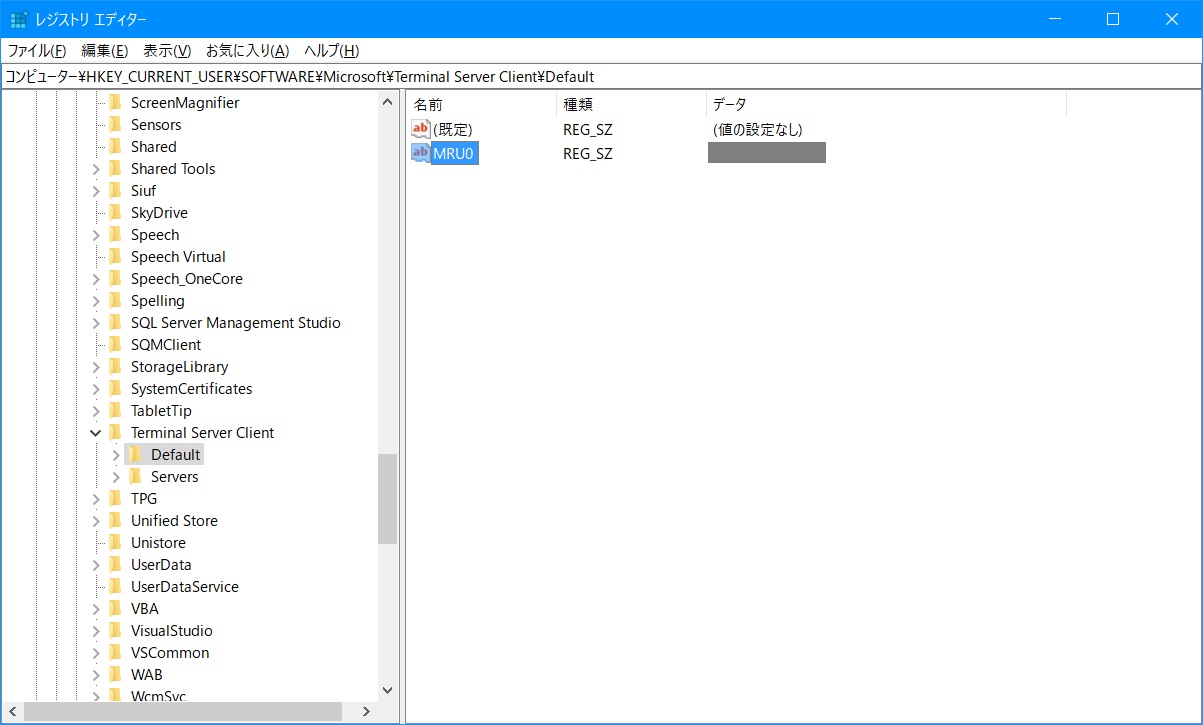Image resolution: width=1203 pixels, height=725 pixels.
Task: Click the Unistore folder icon
Action: pyautogui.click(x=117, y=542)
